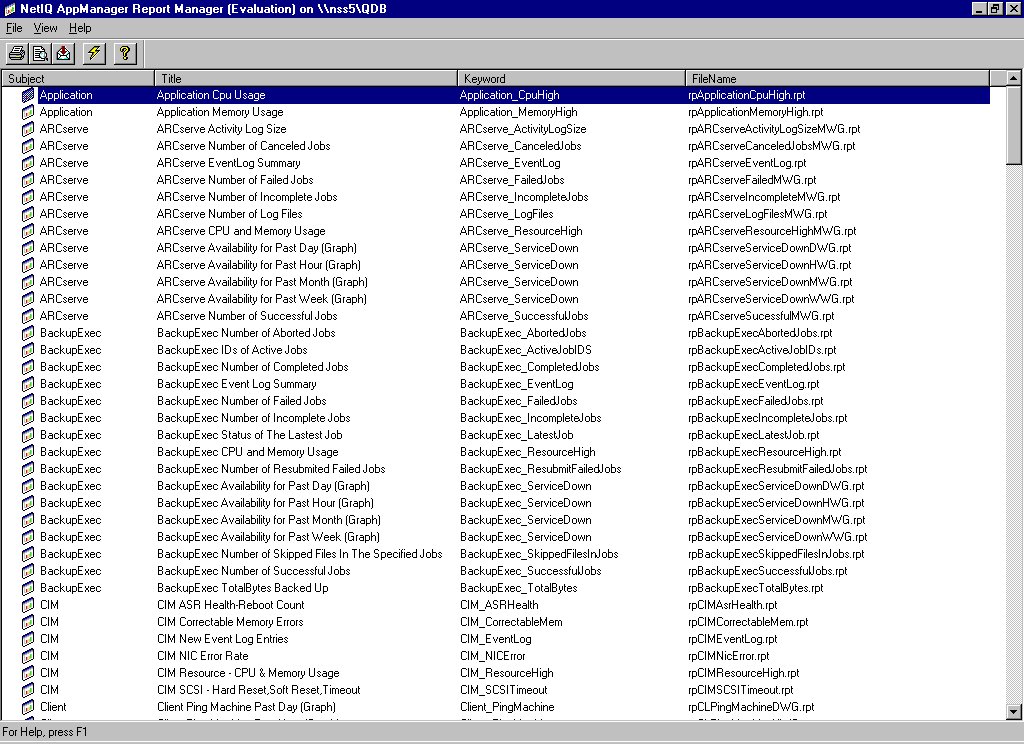Image resolution: width=1024 pixels, height=744 pixels.
Task: Select title ARCserve Number of Incomplete Jobs
Action: [x=247, y=197]
